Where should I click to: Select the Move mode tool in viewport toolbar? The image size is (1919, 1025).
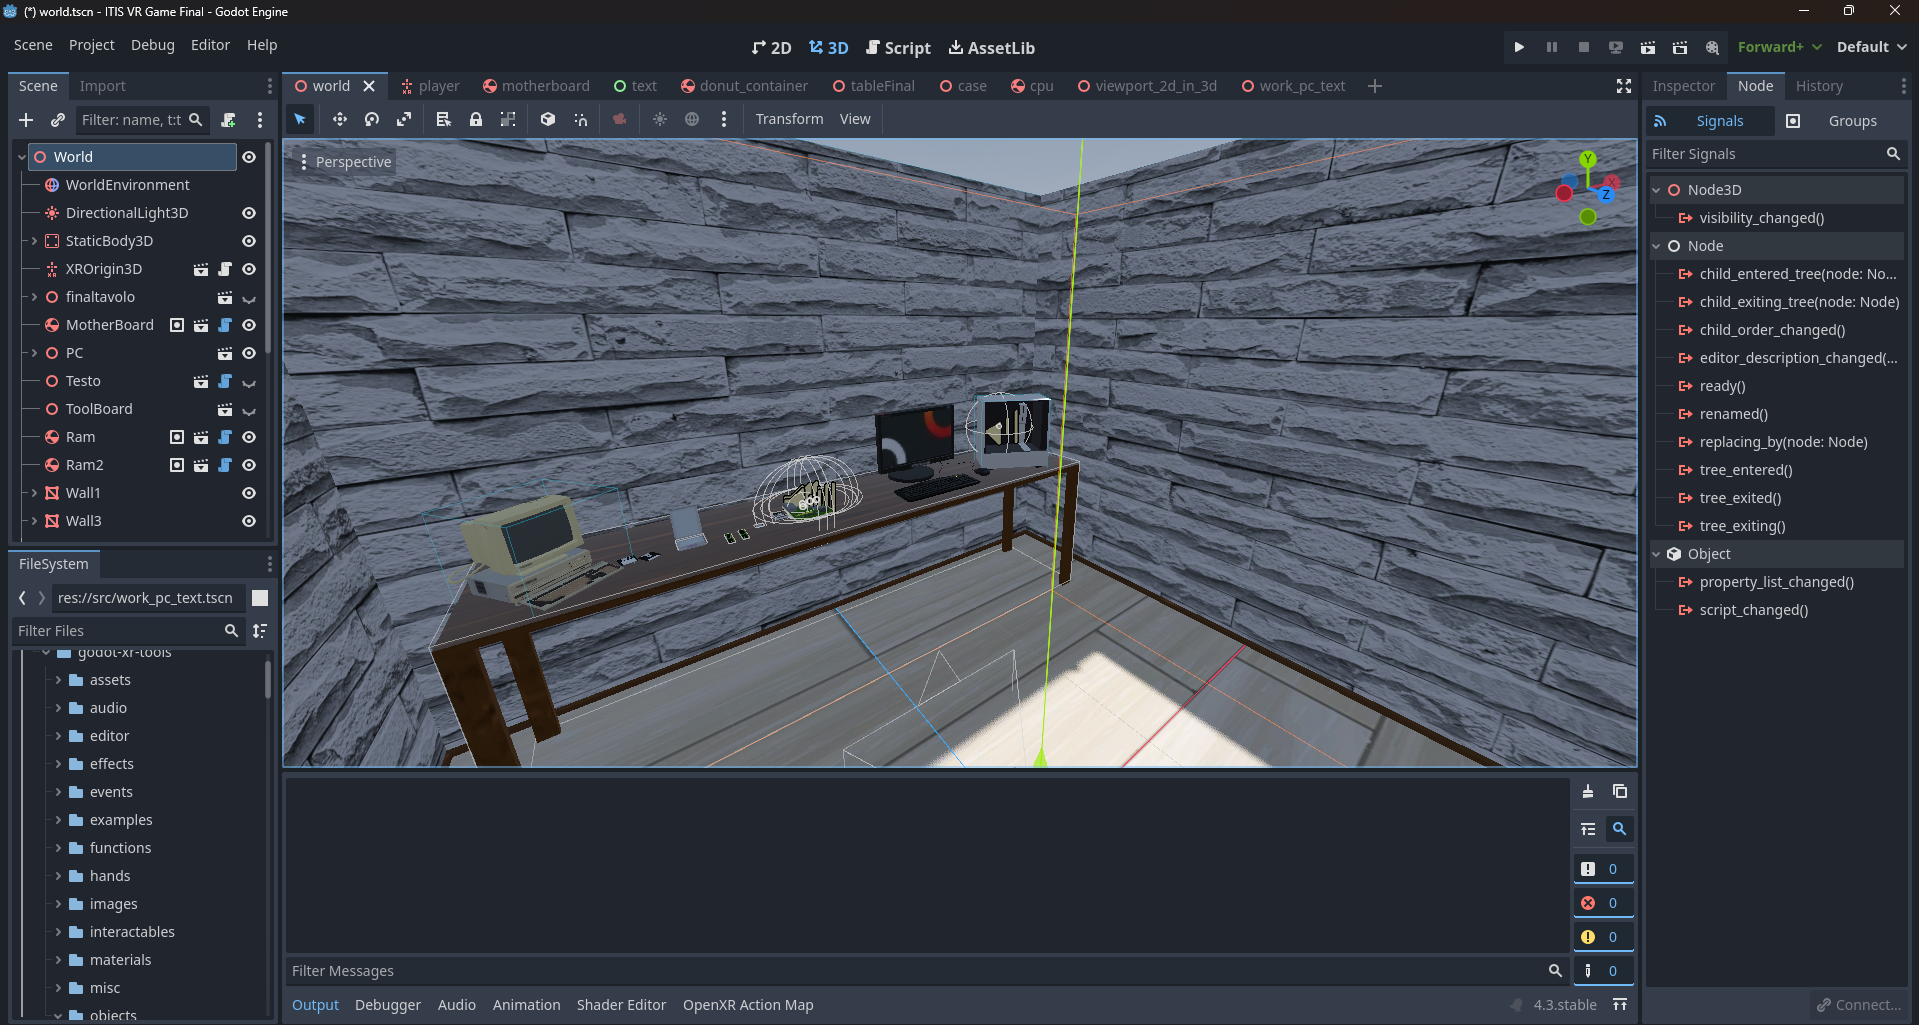[x=340, y=119]
